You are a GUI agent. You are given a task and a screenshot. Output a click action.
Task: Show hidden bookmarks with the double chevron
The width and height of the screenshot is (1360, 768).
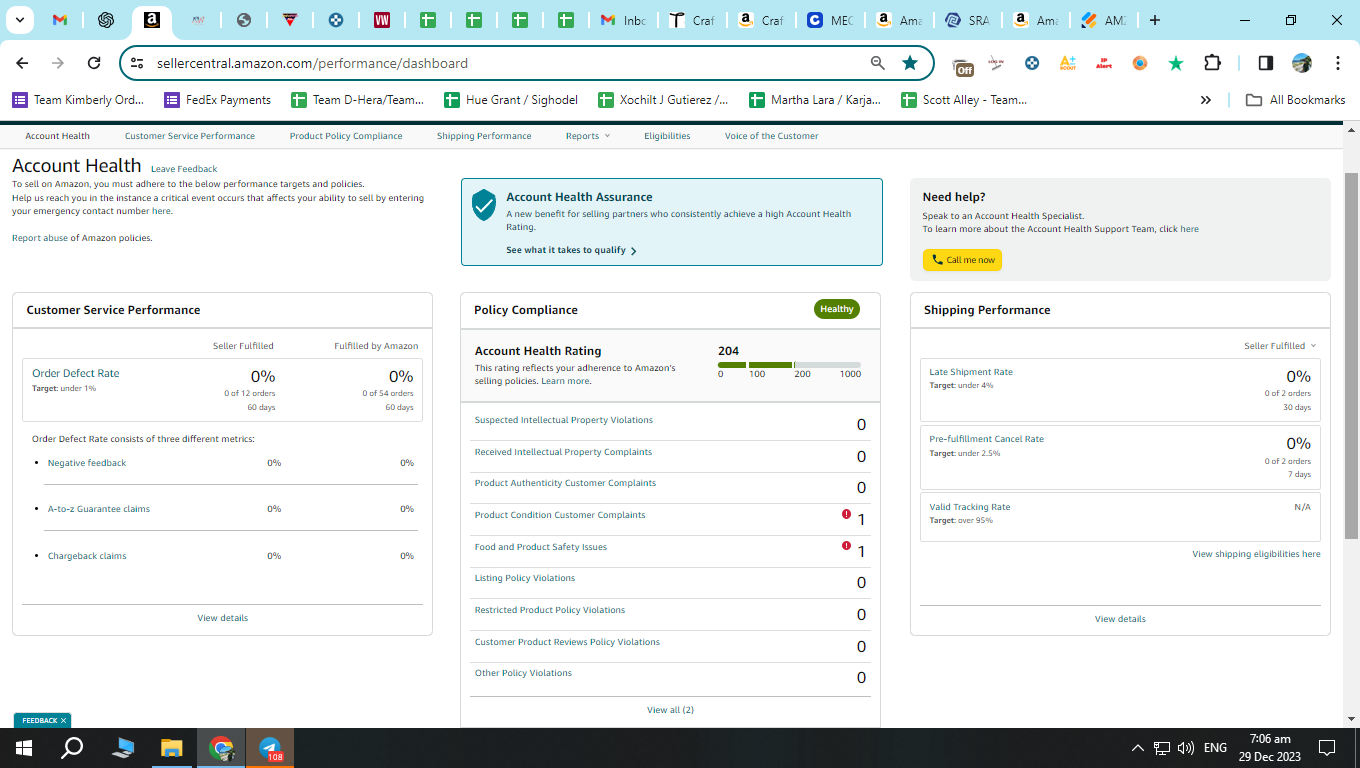1206,100
